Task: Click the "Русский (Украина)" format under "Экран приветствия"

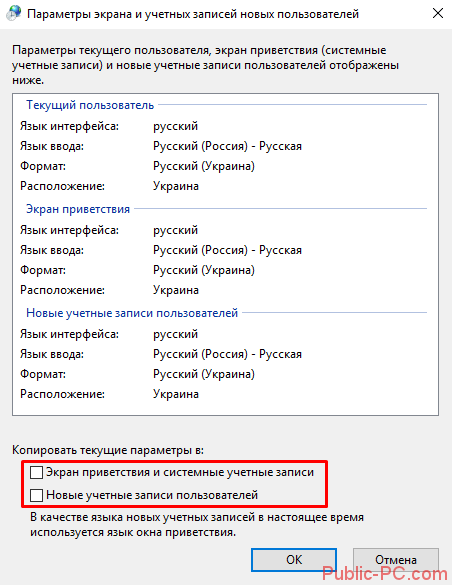Action: [204, 270]
